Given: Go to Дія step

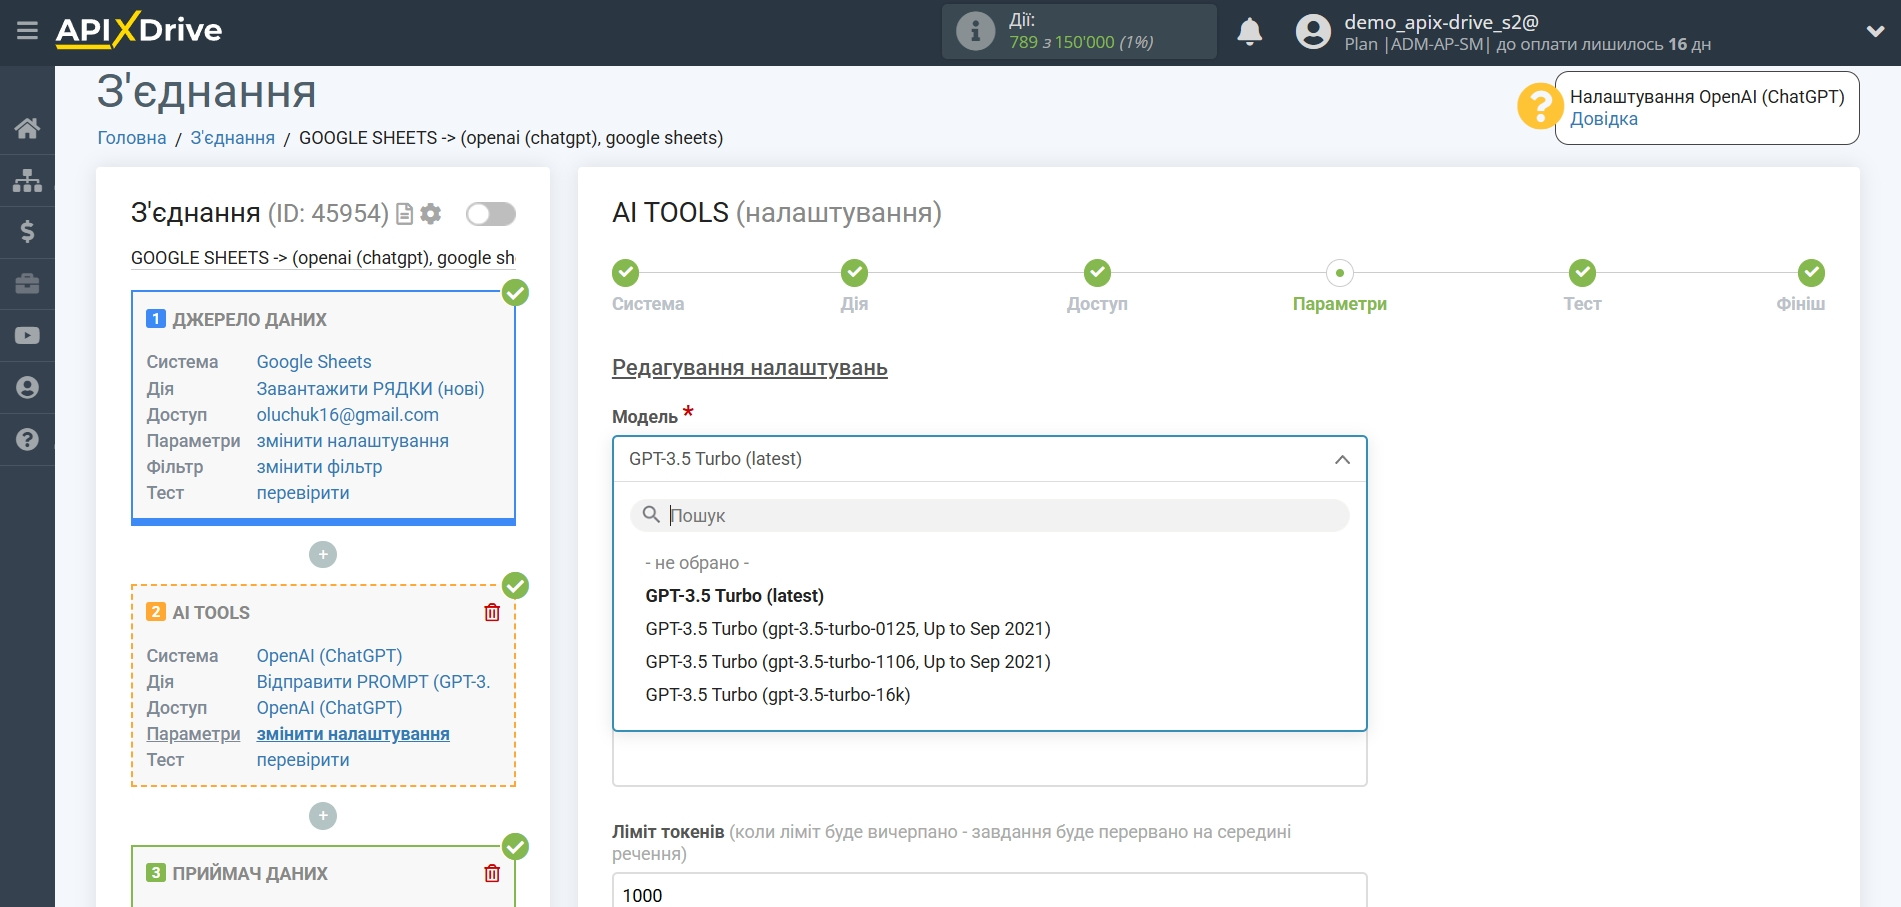Looking at the screenshot, I should tap(854, 273).
